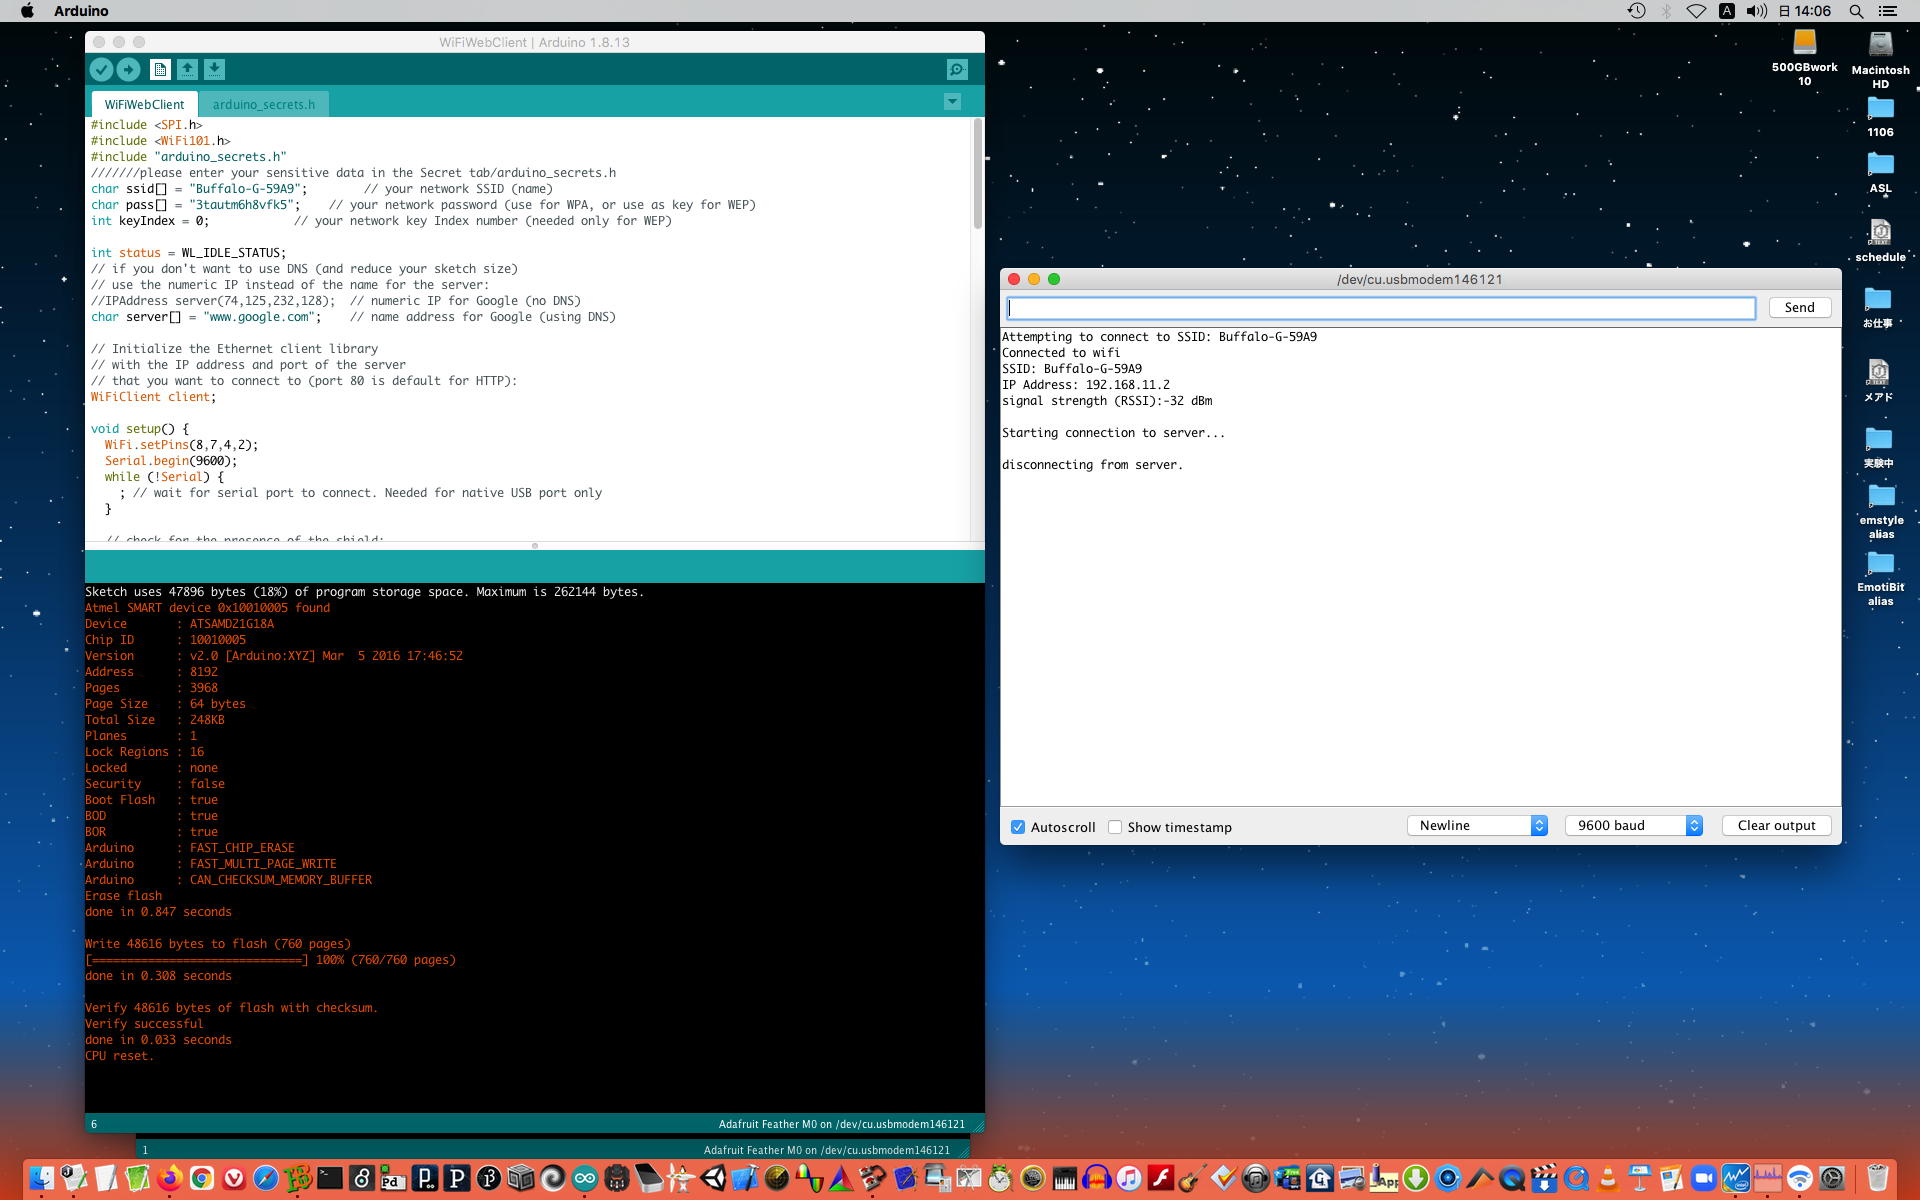Click the New sketch document icon

[159, 69]
